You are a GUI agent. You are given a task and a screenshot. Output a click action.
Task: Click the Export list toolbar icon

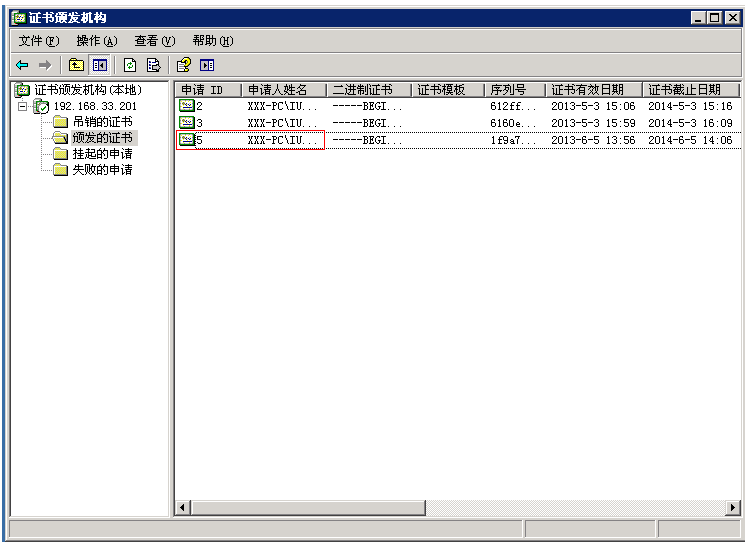pyautogui.click(x=153, y=65)
